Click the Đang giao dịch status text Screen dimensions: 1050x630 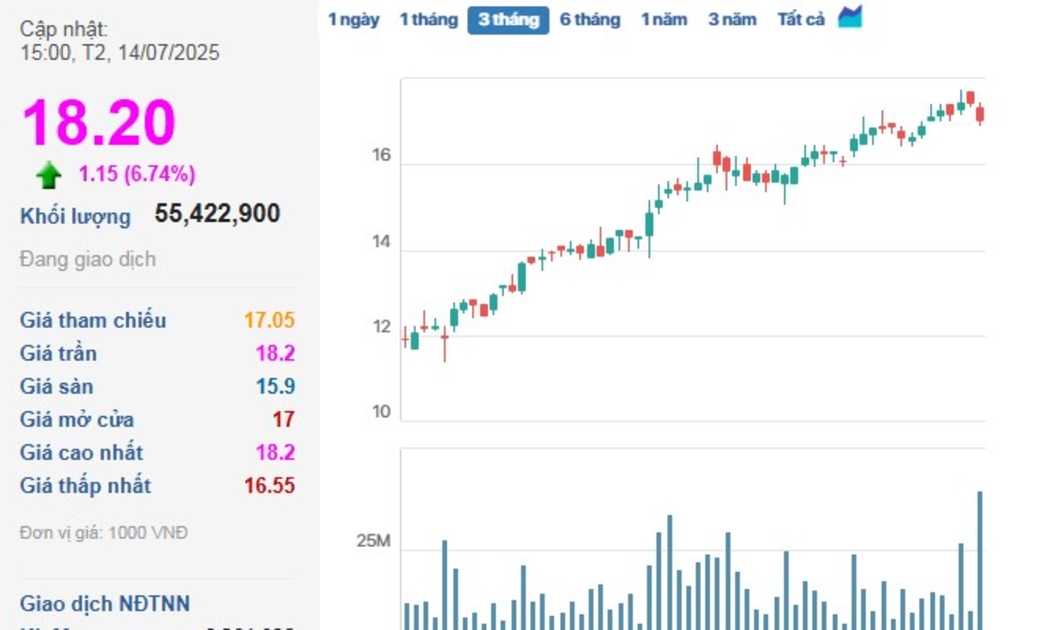[88, 260]
